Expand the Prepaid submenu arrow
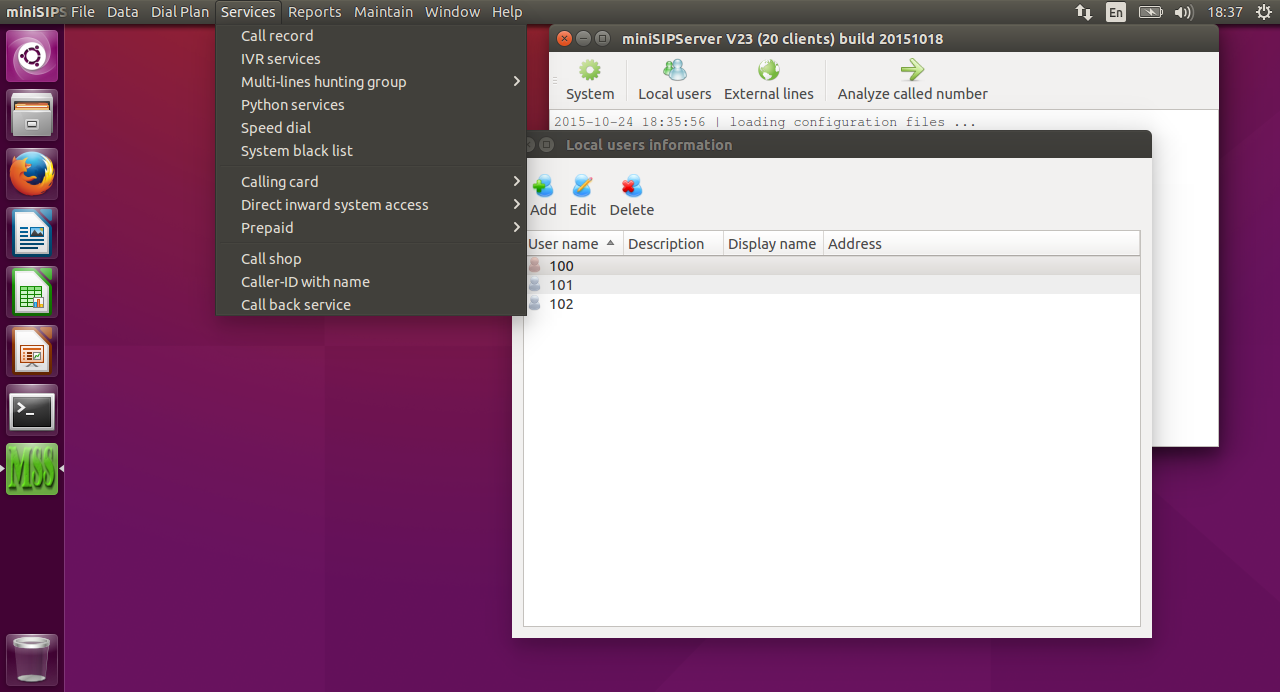The width and height of the screenshot is (1280, 692). [x=517, y=228]
